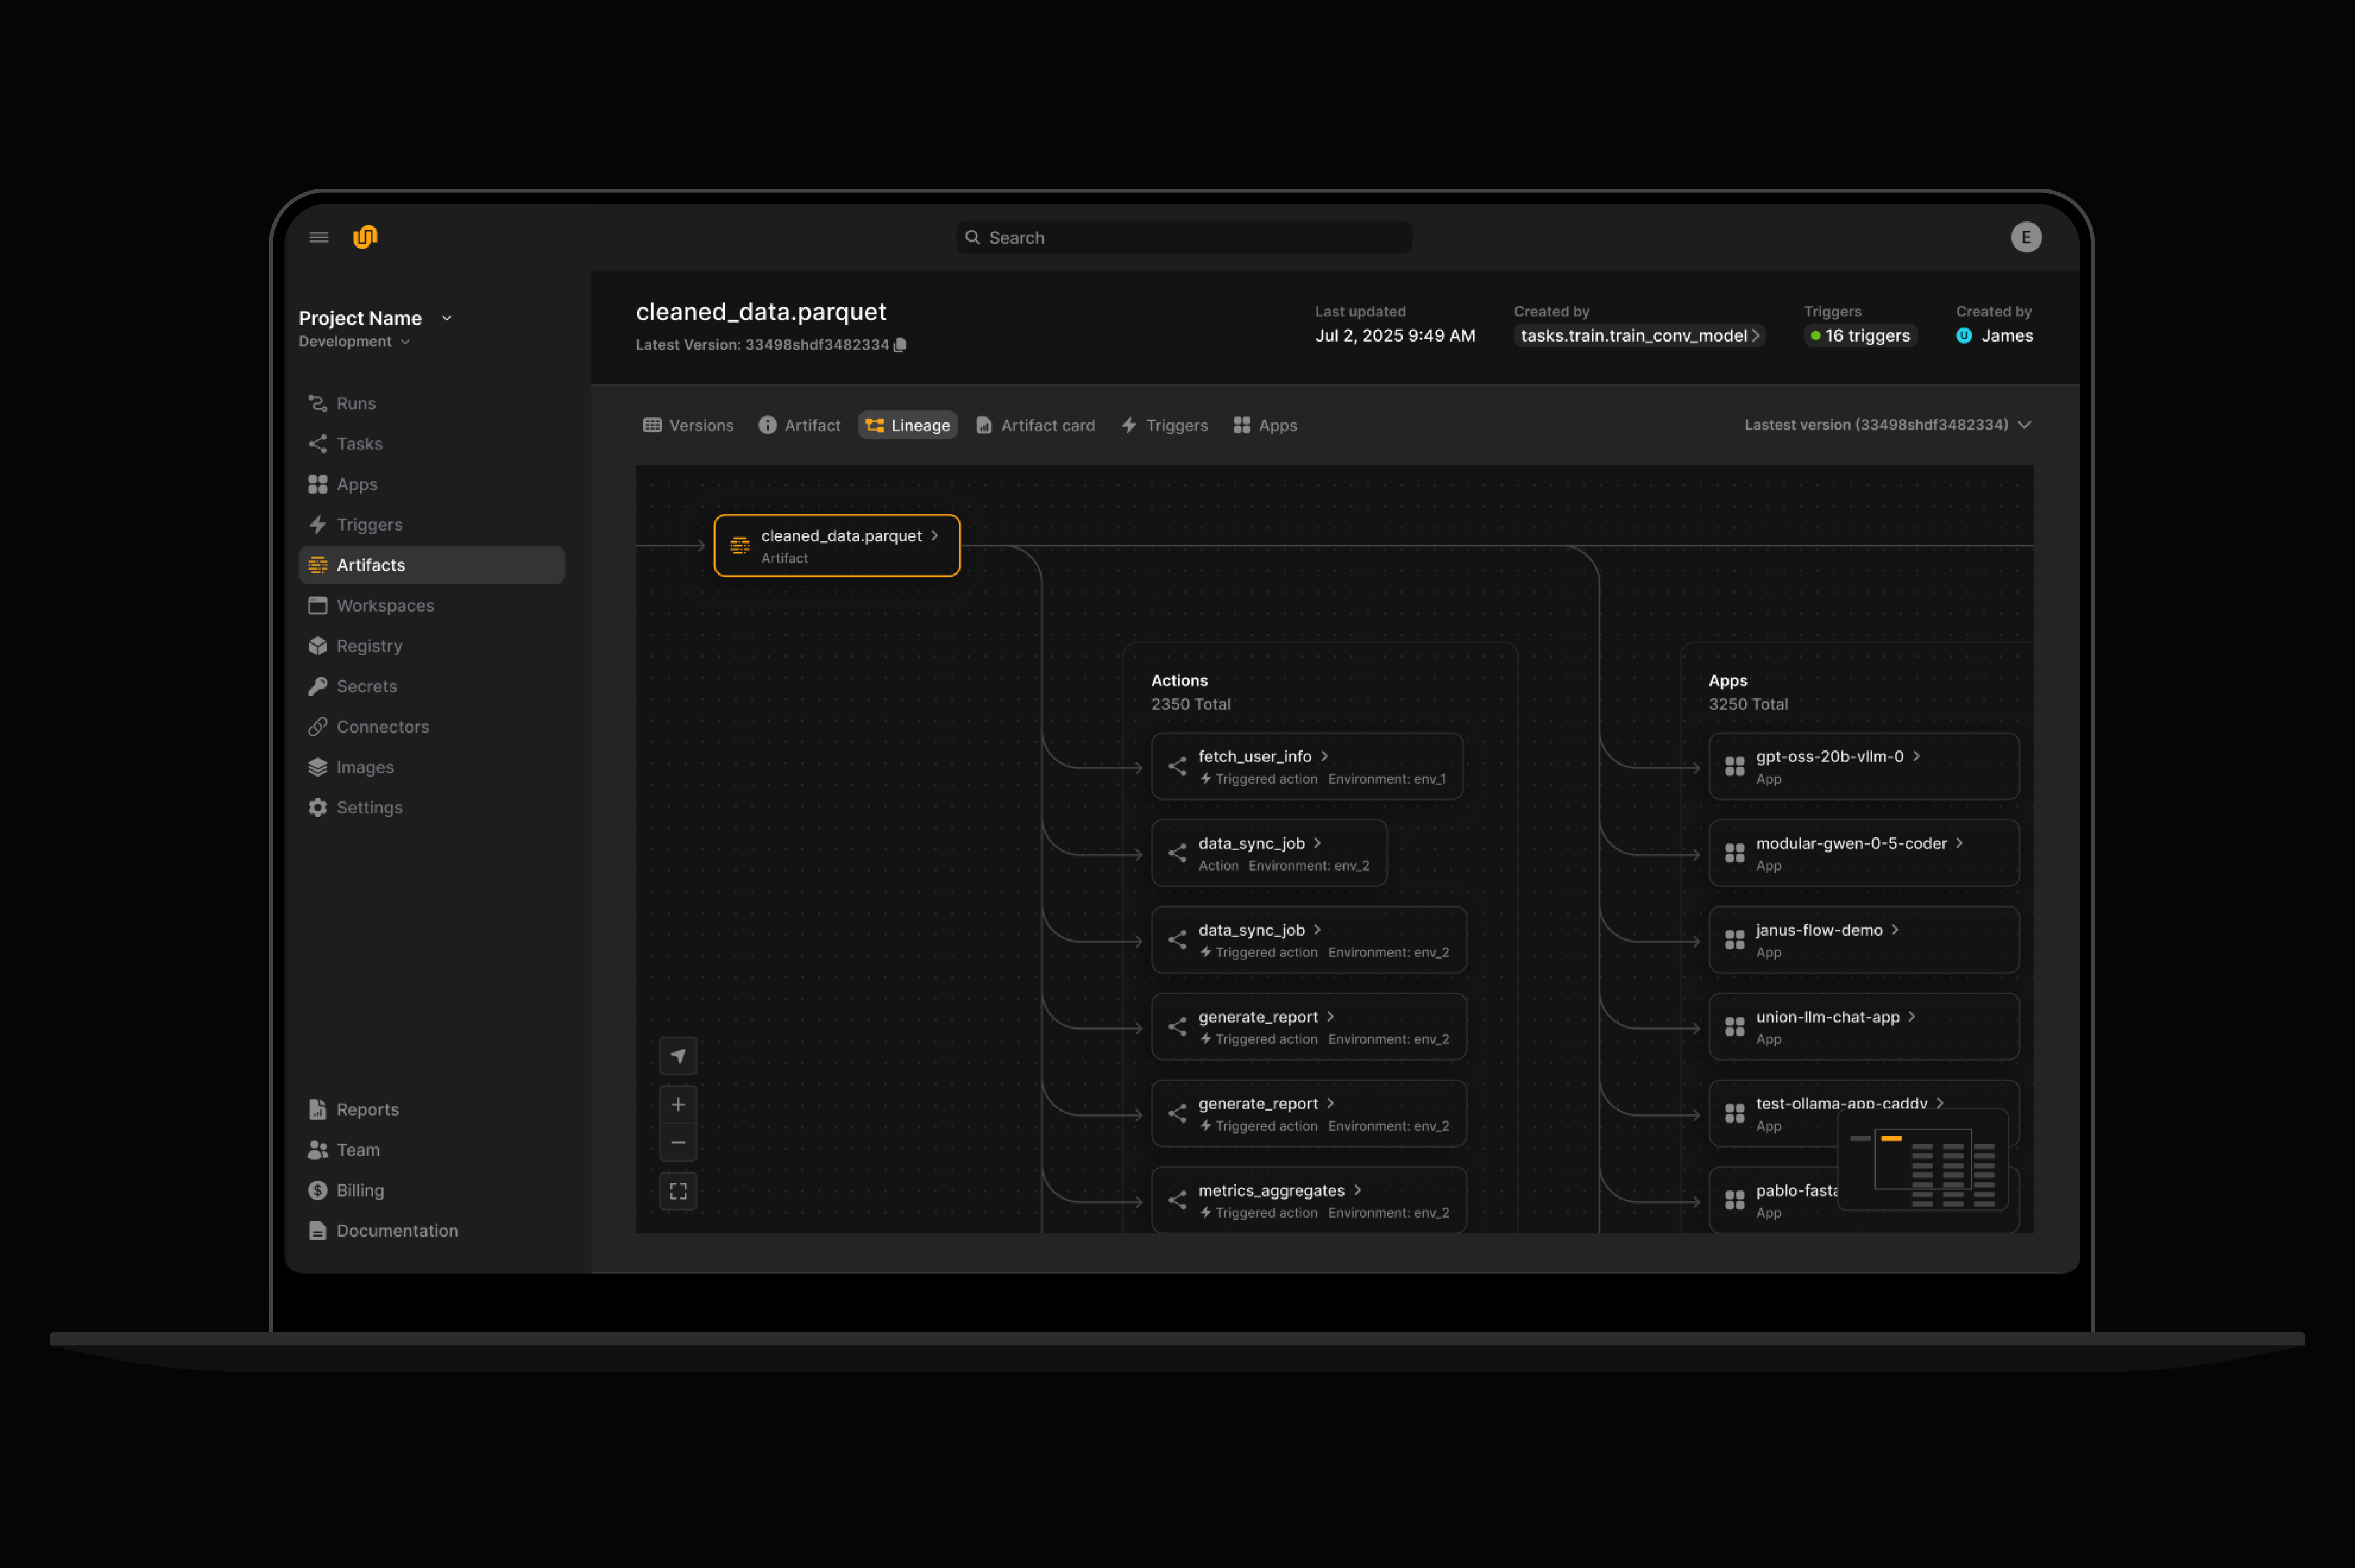
Task: Expand the Project Name dropdown
Action: pyautogui.click(x=446, y=318)
